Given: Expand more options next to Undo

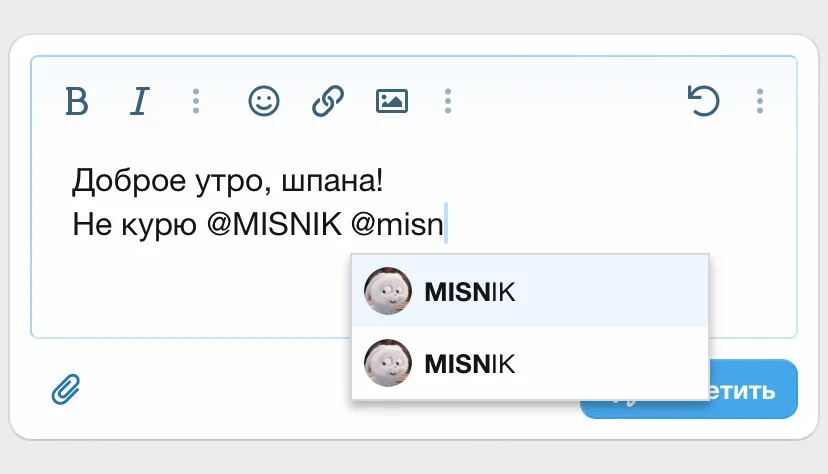Looking at the screenshot, I should click(760, 101).
